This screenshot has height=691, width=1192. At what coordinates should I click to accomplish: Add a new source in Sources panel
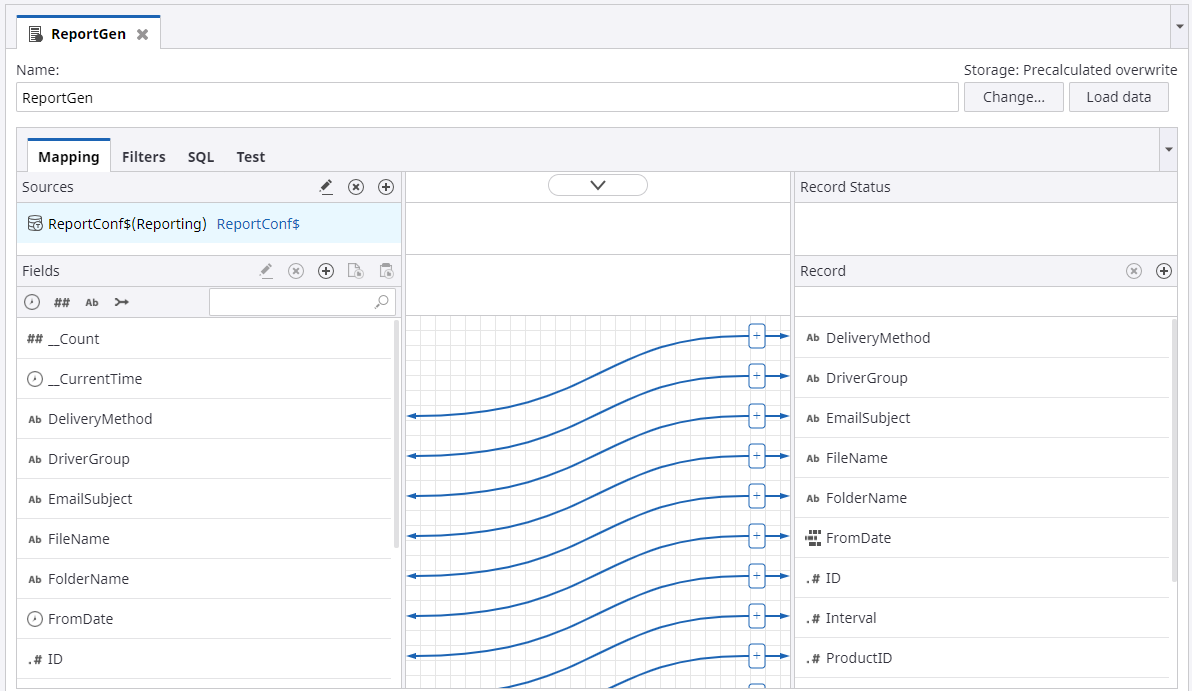386,187
